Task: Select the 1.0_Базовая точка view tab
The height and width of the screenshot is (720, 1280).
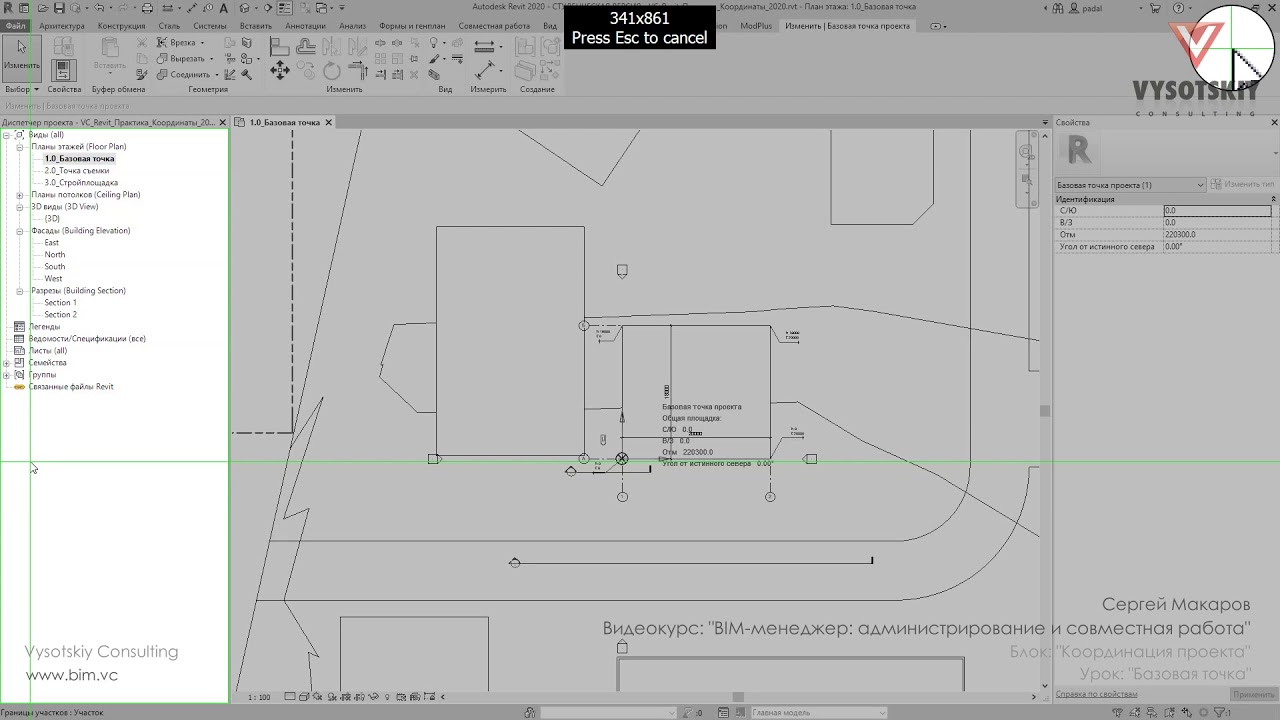Action: (x=285, y=122)
